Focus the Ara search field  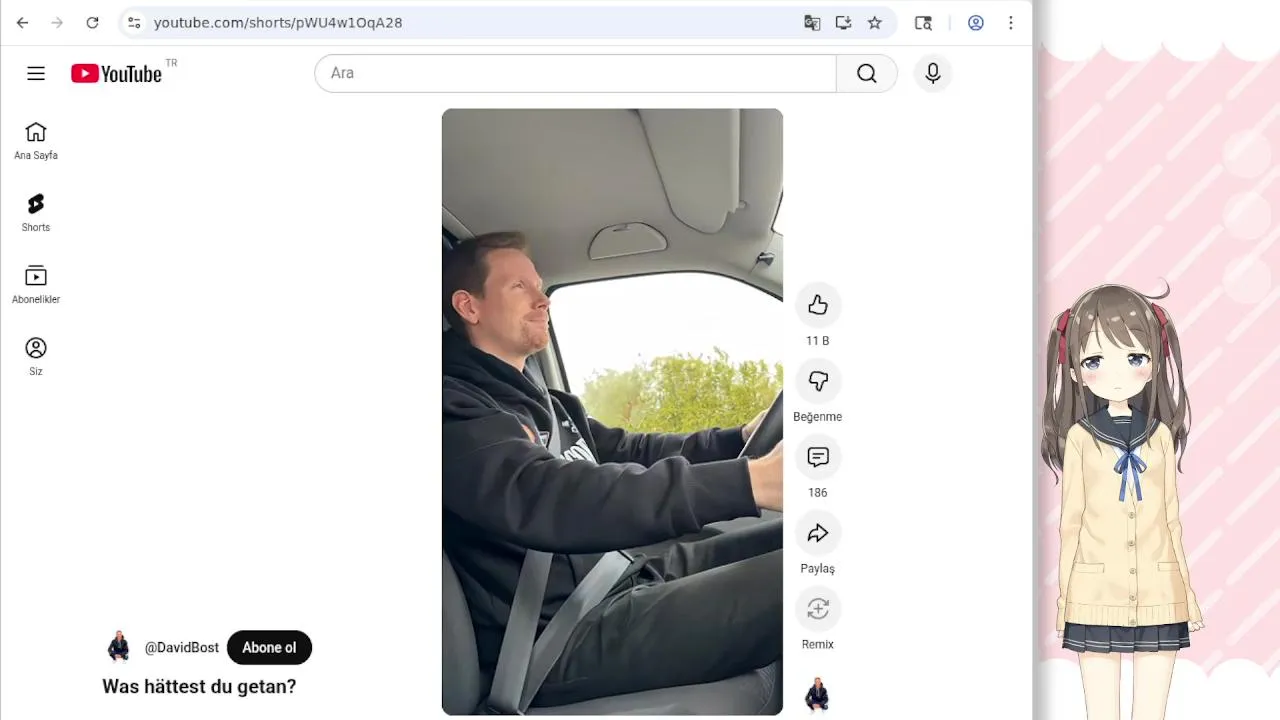click(x=575, y=73)
